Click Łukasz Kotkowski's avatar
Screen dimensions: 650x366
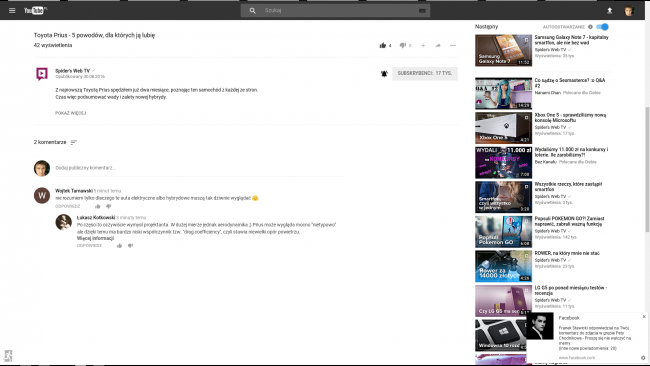(63, 222)
